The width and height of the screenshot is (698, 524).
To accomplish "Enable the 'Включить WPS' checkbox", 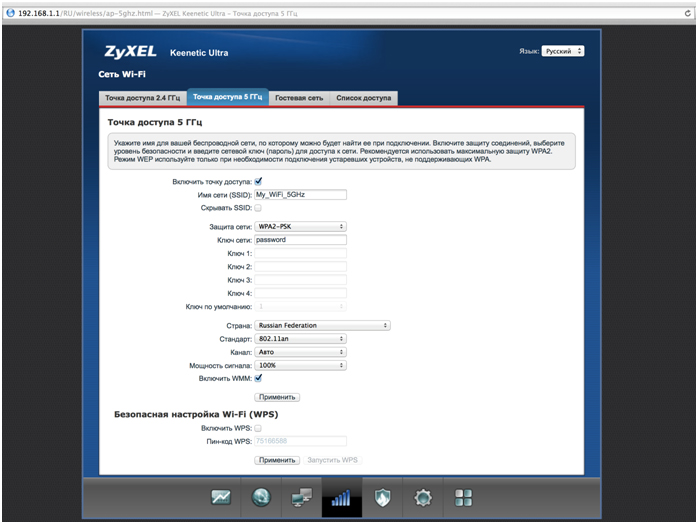I will (x=258, y=428).
